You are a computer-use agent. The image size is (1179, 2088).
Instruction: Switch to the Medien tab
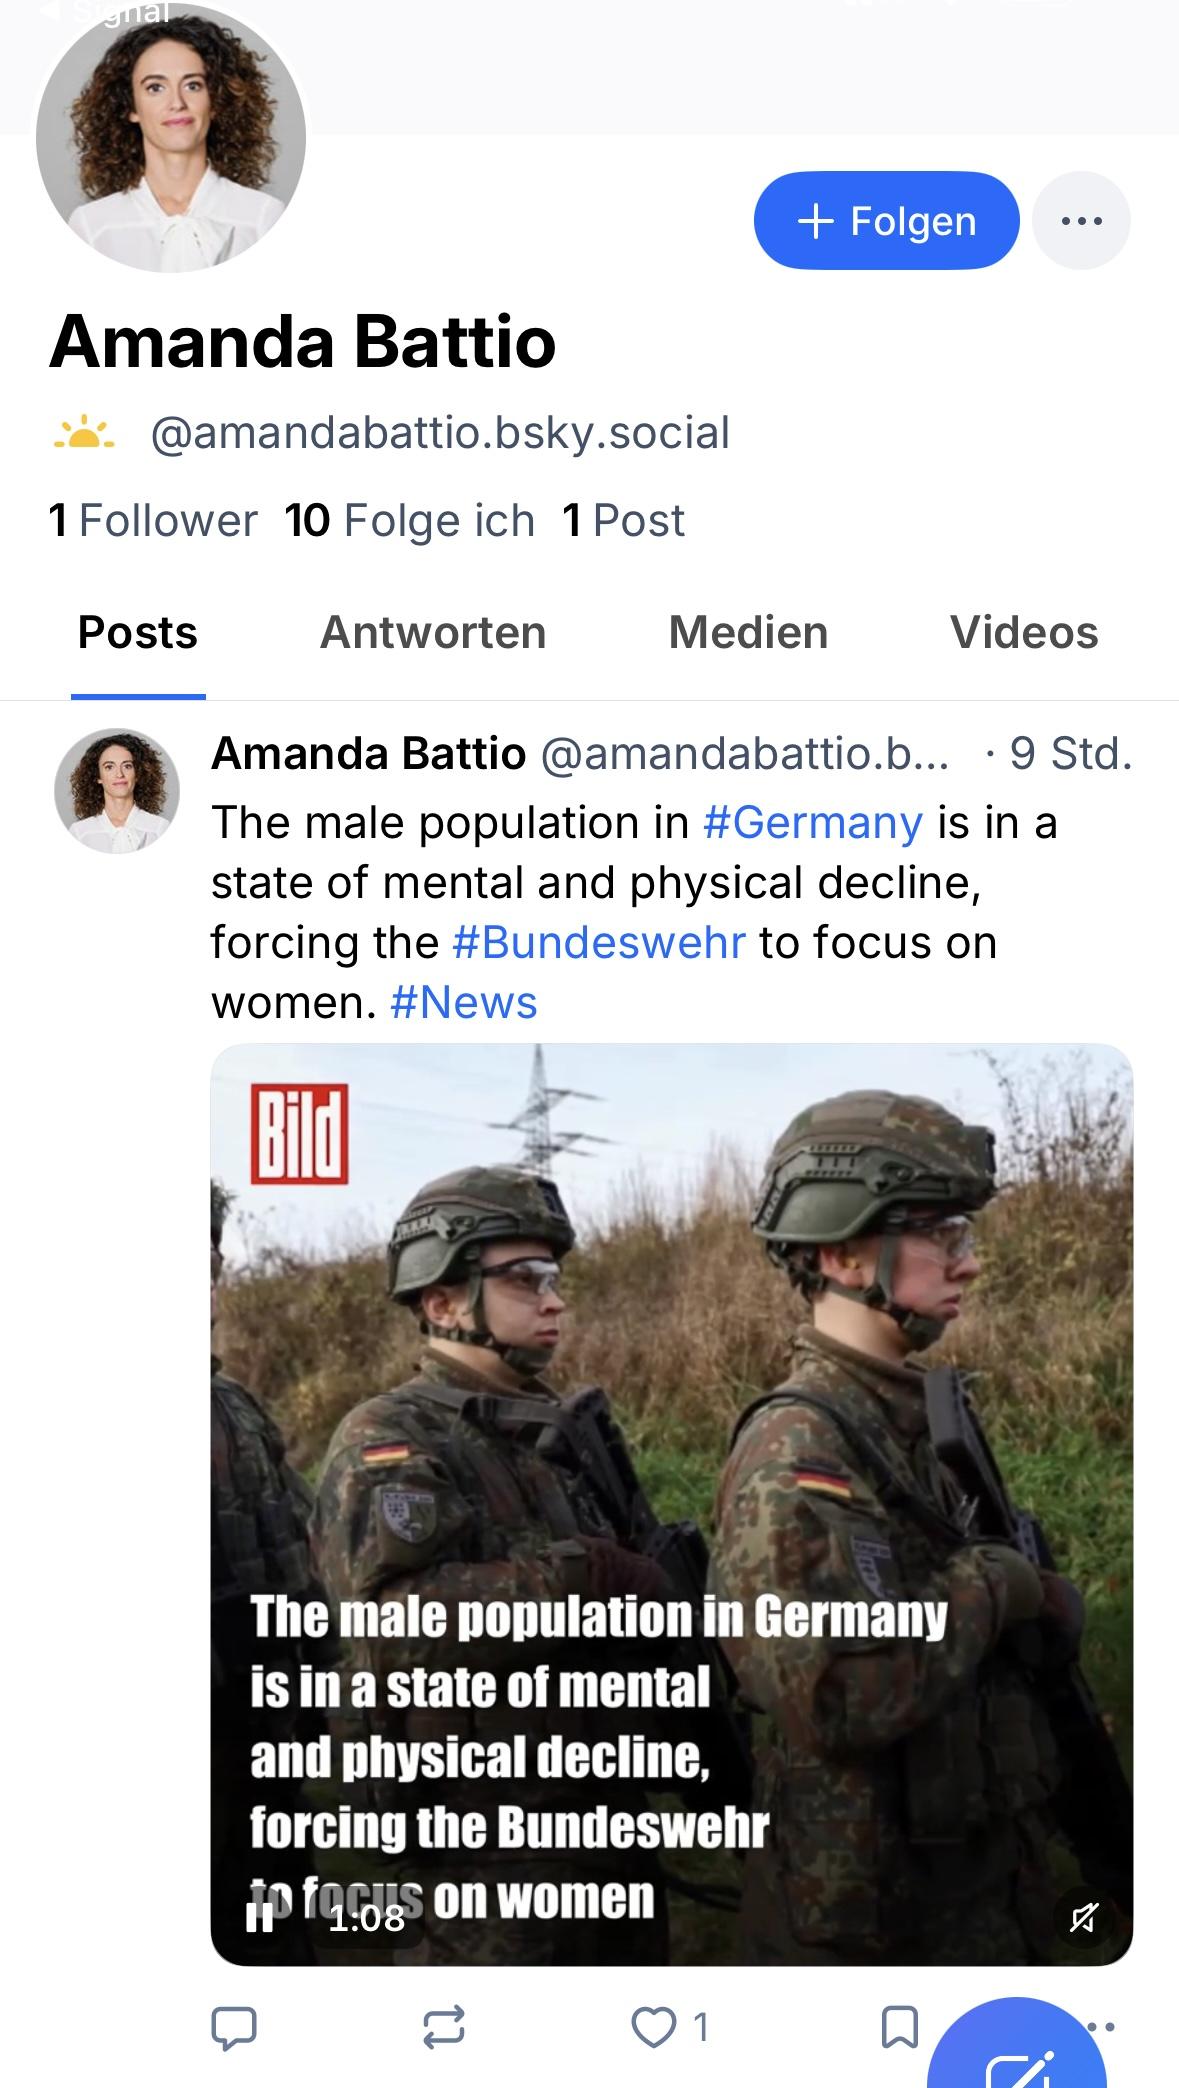[x=748, y=633]
